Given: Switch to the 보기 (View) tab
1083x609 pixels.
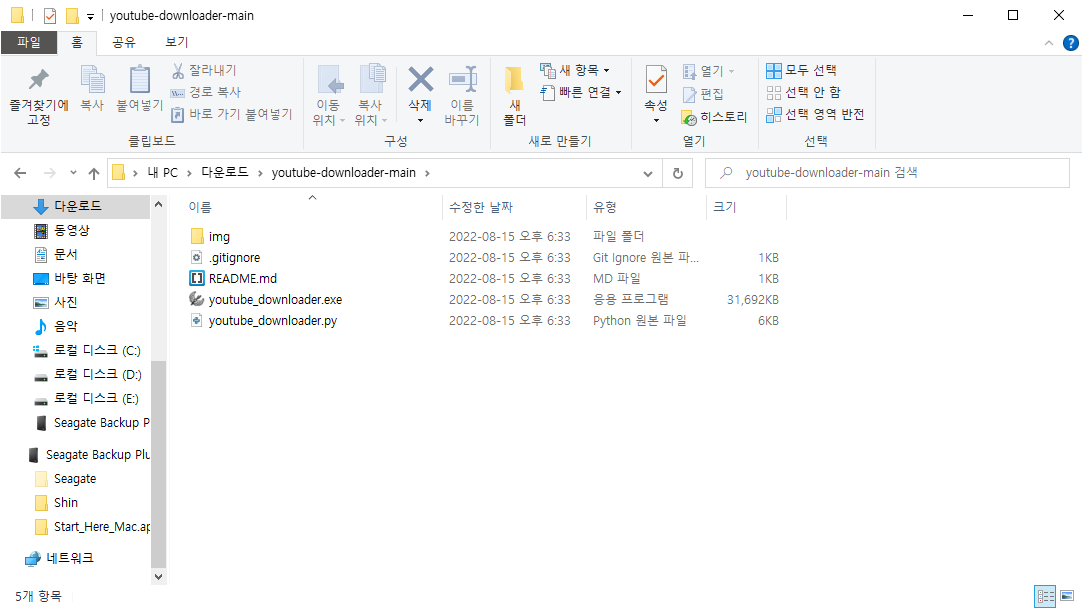Looking at the screenshot, I should click(177, 43).
